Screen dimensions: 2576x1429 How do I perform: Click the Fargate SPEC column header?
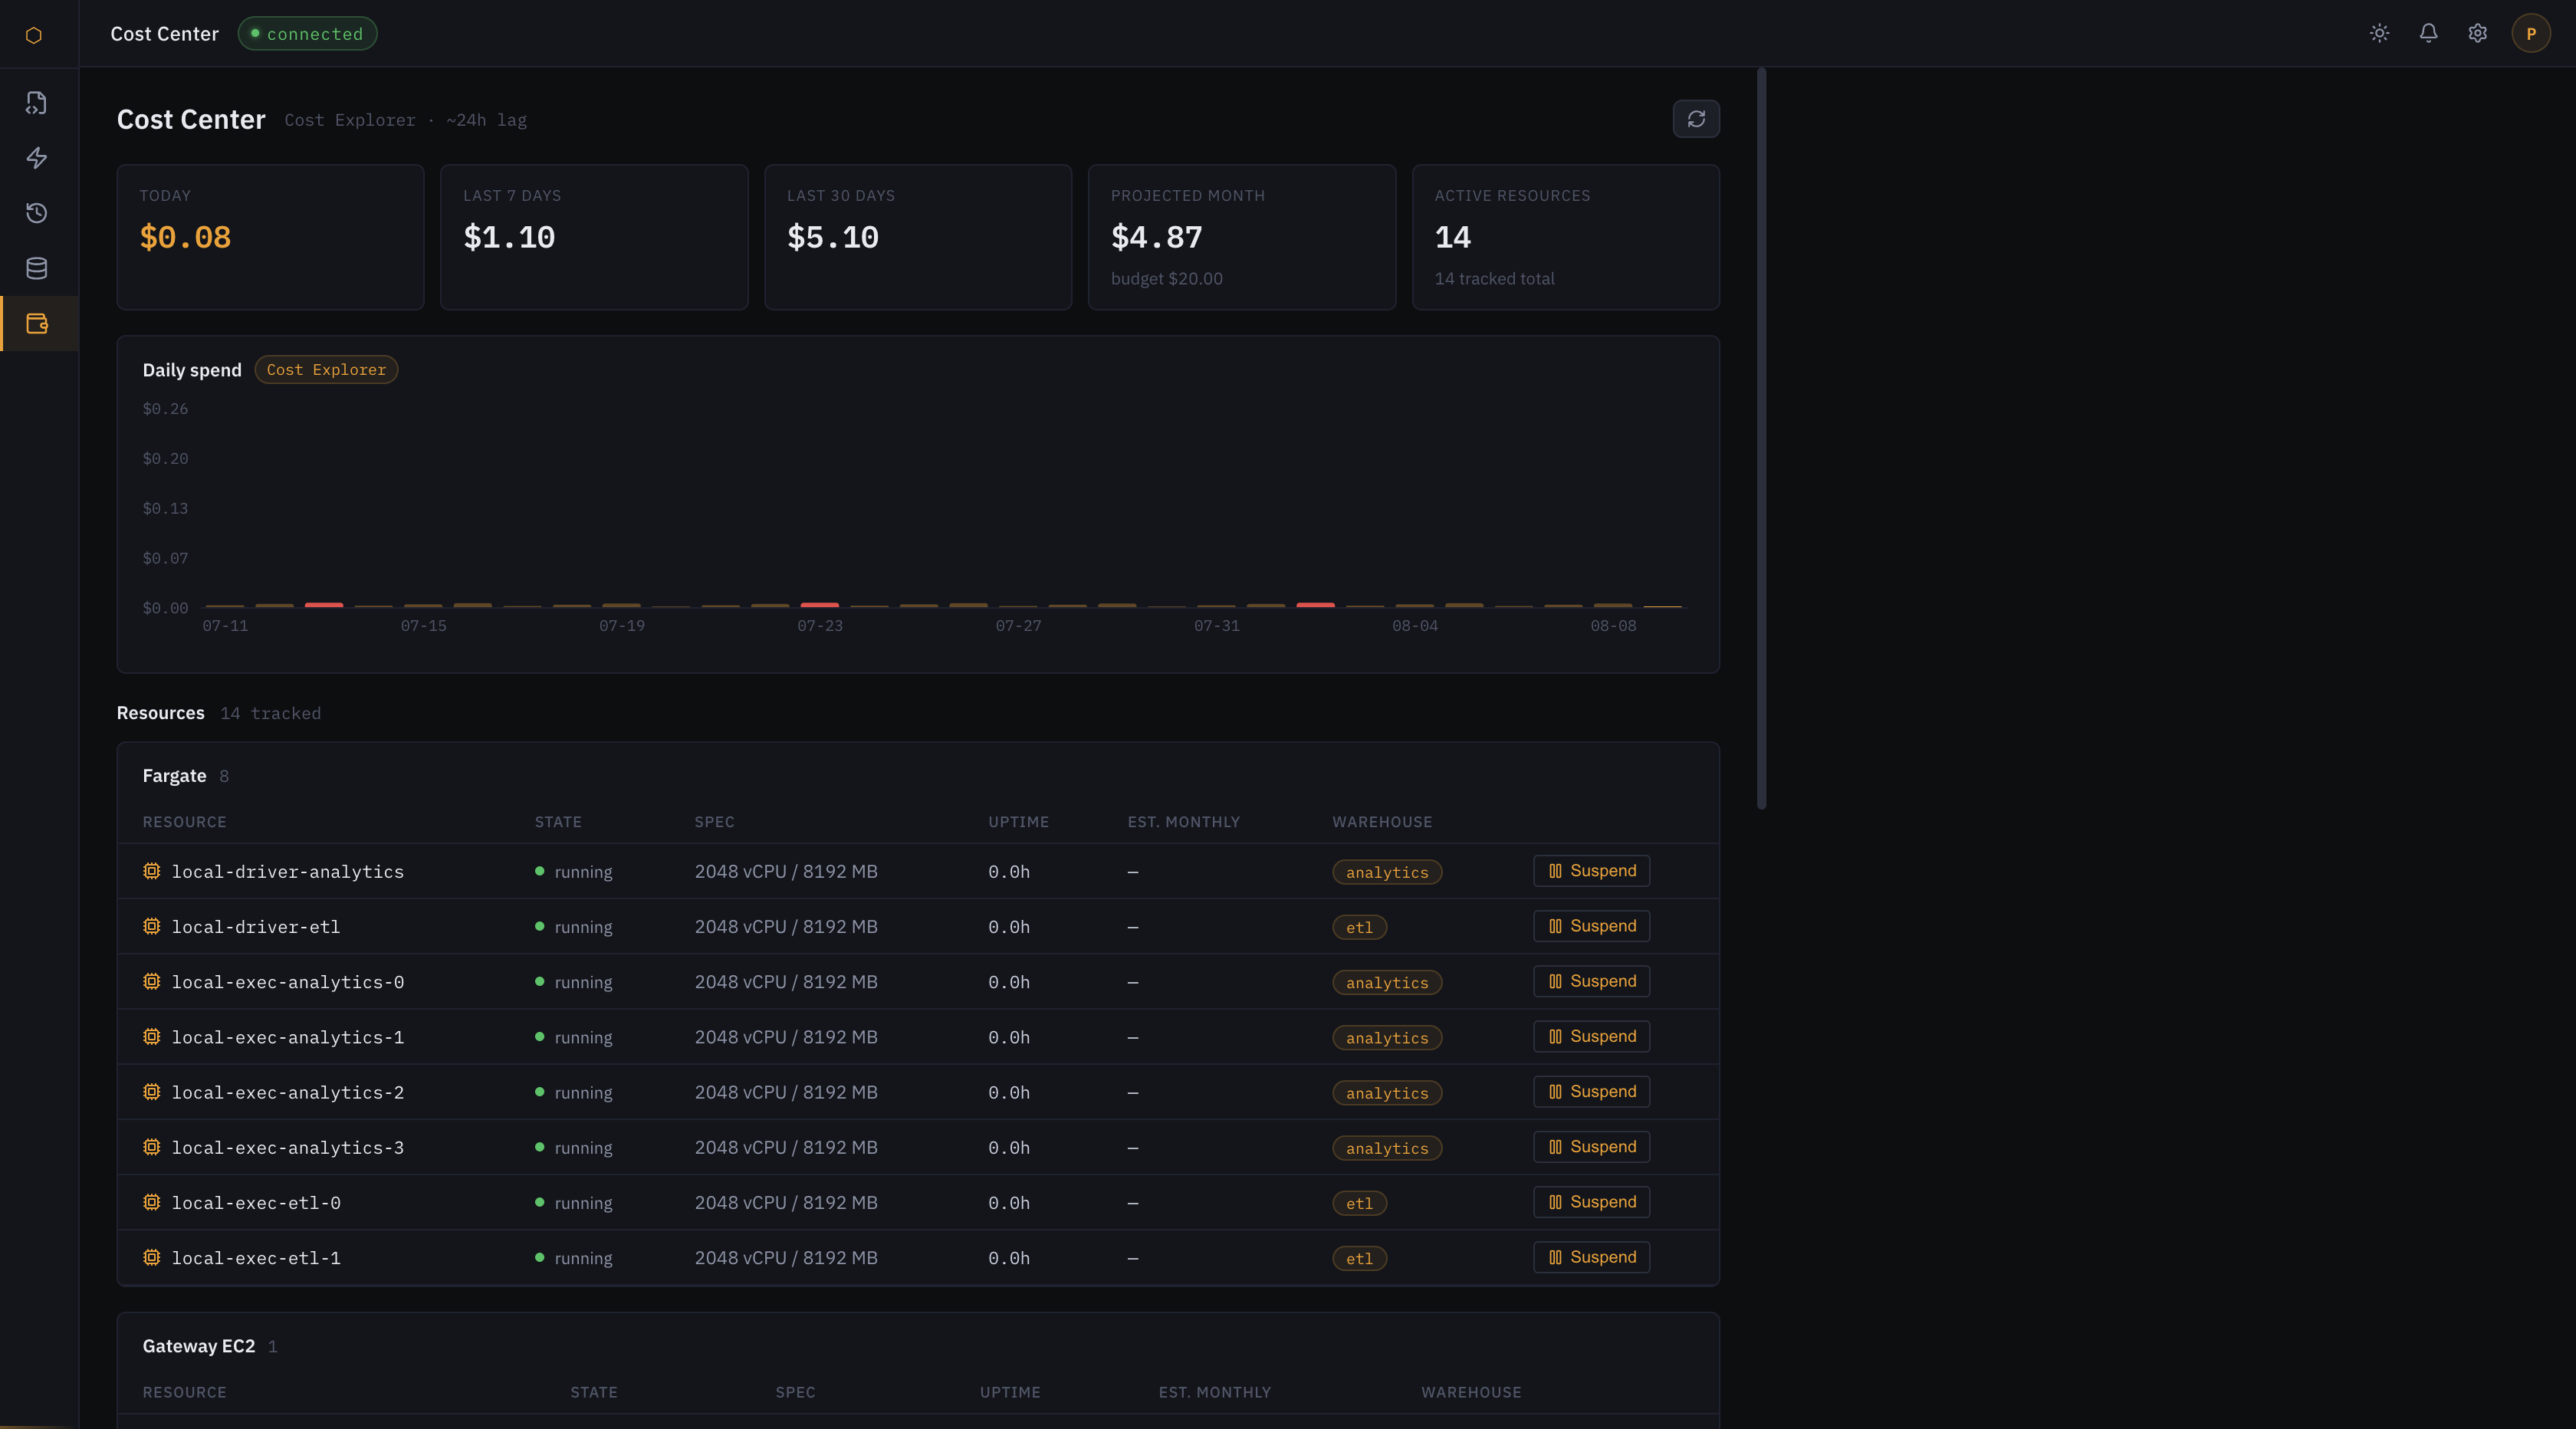click(x=714, y=822)
